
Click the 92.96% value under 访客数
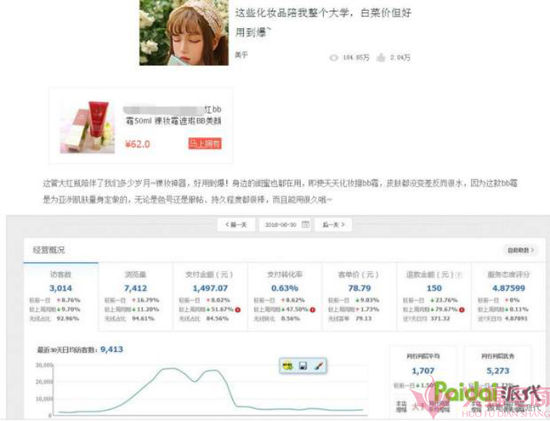click(68, 319)
